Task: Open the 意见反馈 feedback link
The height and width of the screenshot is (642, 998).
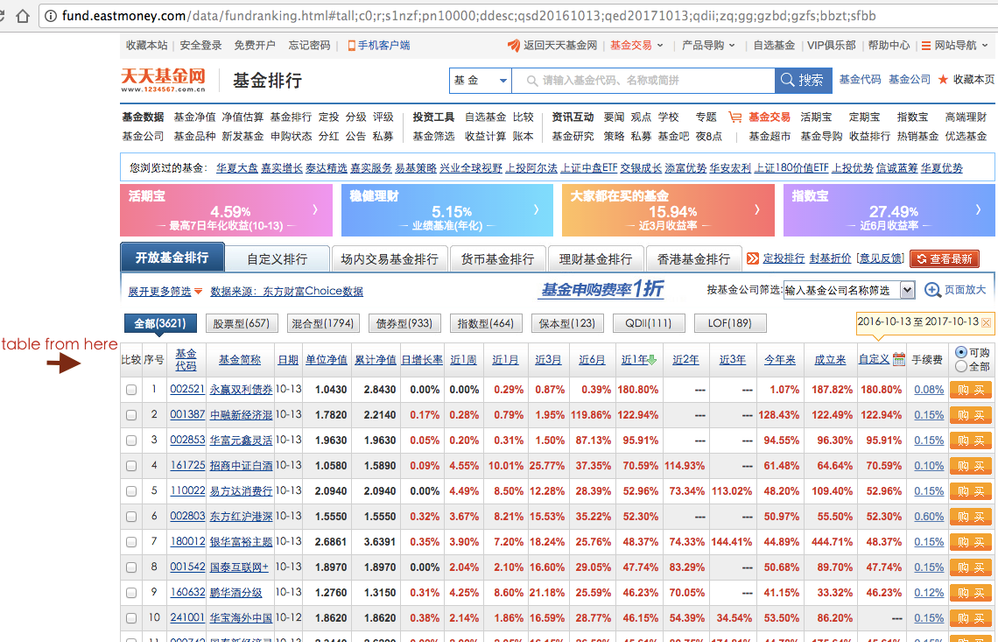Action: tap(881, 258)
